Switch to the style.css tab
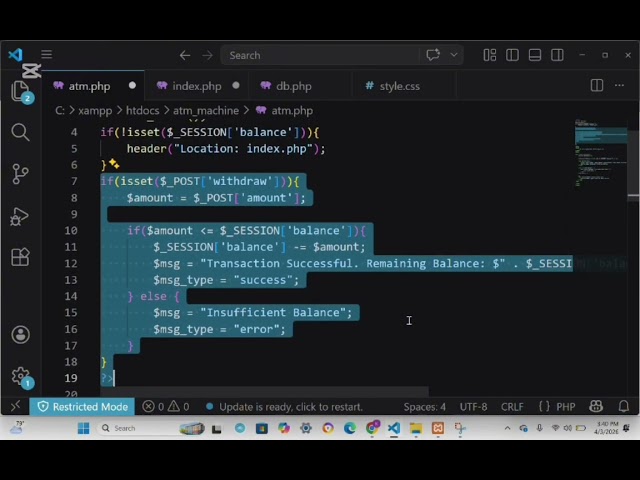The image size is (640, 480). [400, 86]
